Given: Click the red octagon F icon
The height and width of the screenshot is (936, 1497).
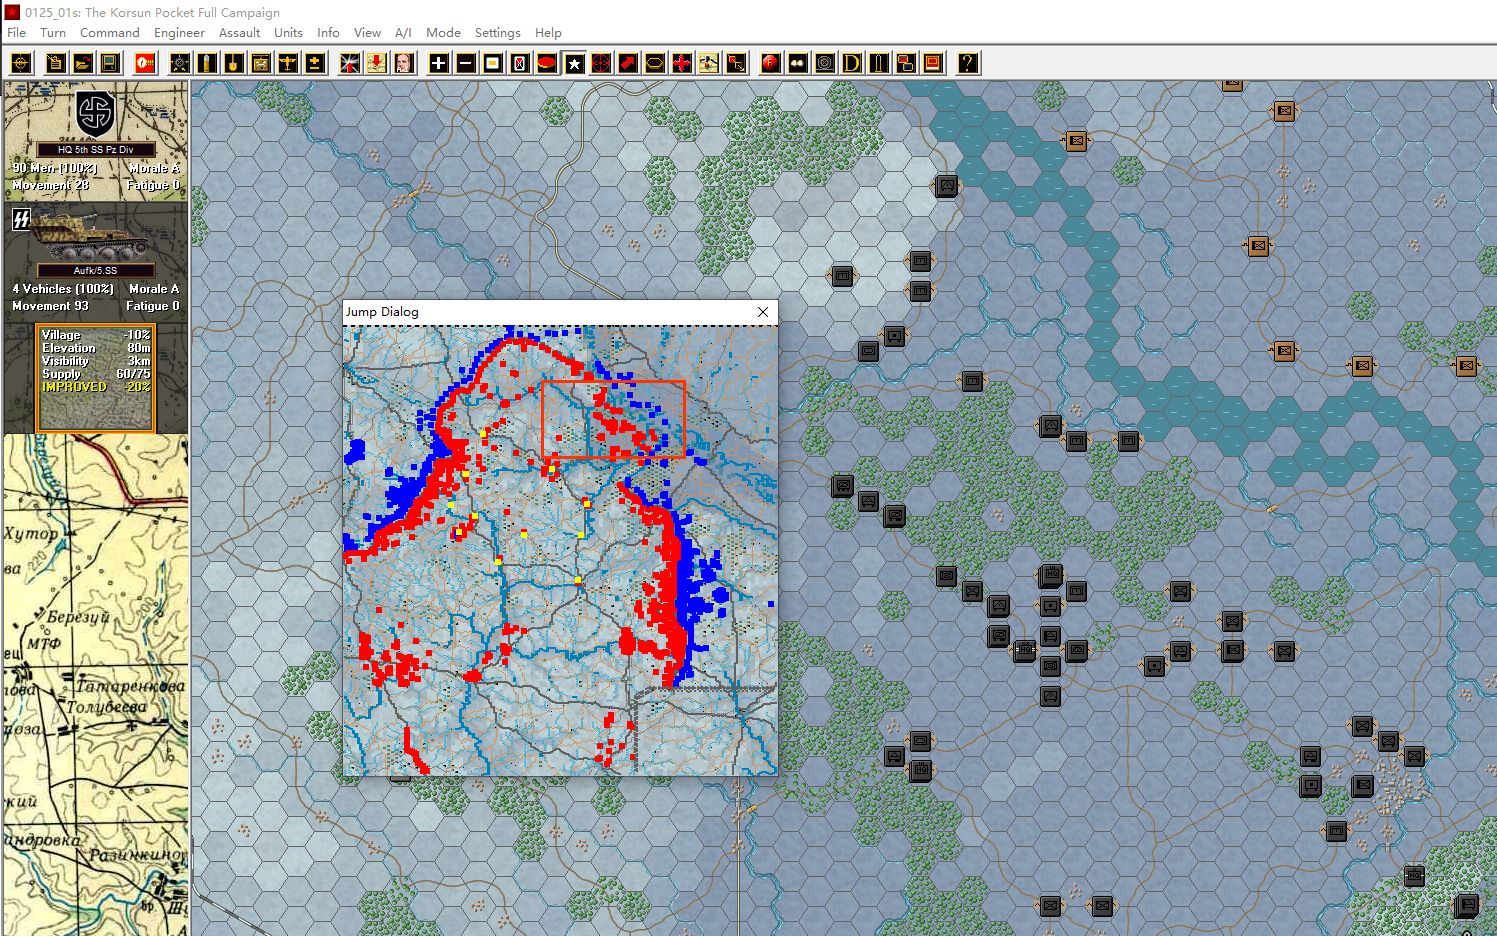Looking at the screenshot, I should 770,63.
